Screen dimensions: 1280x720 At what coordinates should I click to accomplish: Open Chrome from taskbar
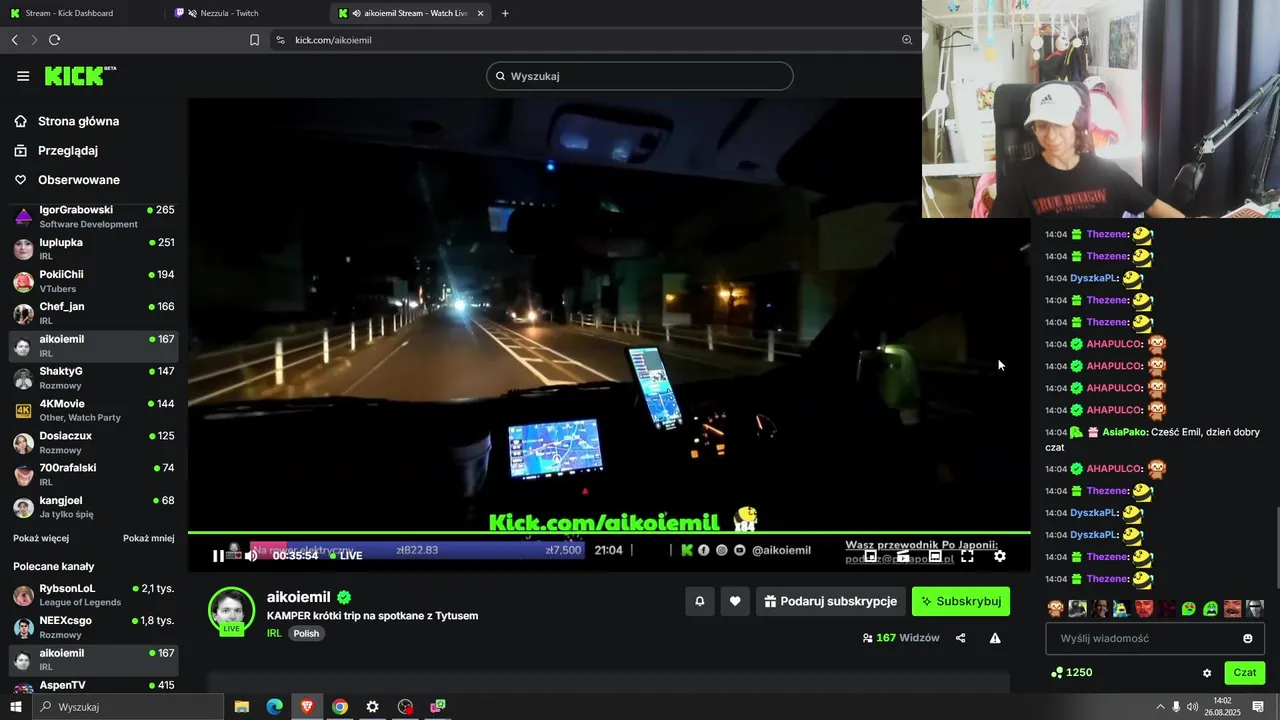pos(340,707)
